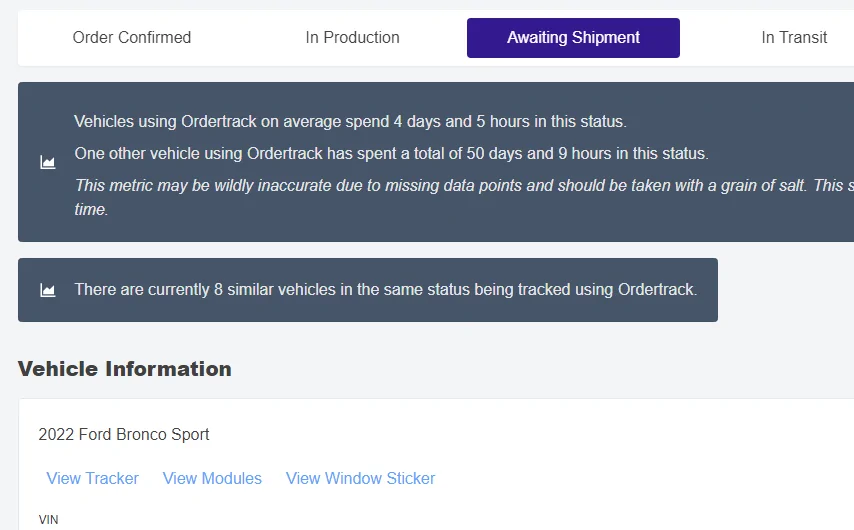Click the chart icon beside similar vehicles message
The height and width of the screenshot is (530, 854).
[x=47, y=290]
